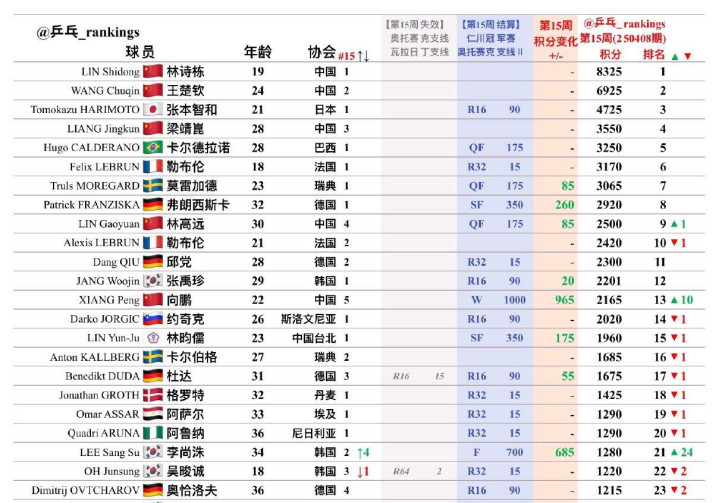Image resolution: width=719 pixels, height=503 pixels.
Task: Click the name WANG Chuqin
Action: point(105,91)
